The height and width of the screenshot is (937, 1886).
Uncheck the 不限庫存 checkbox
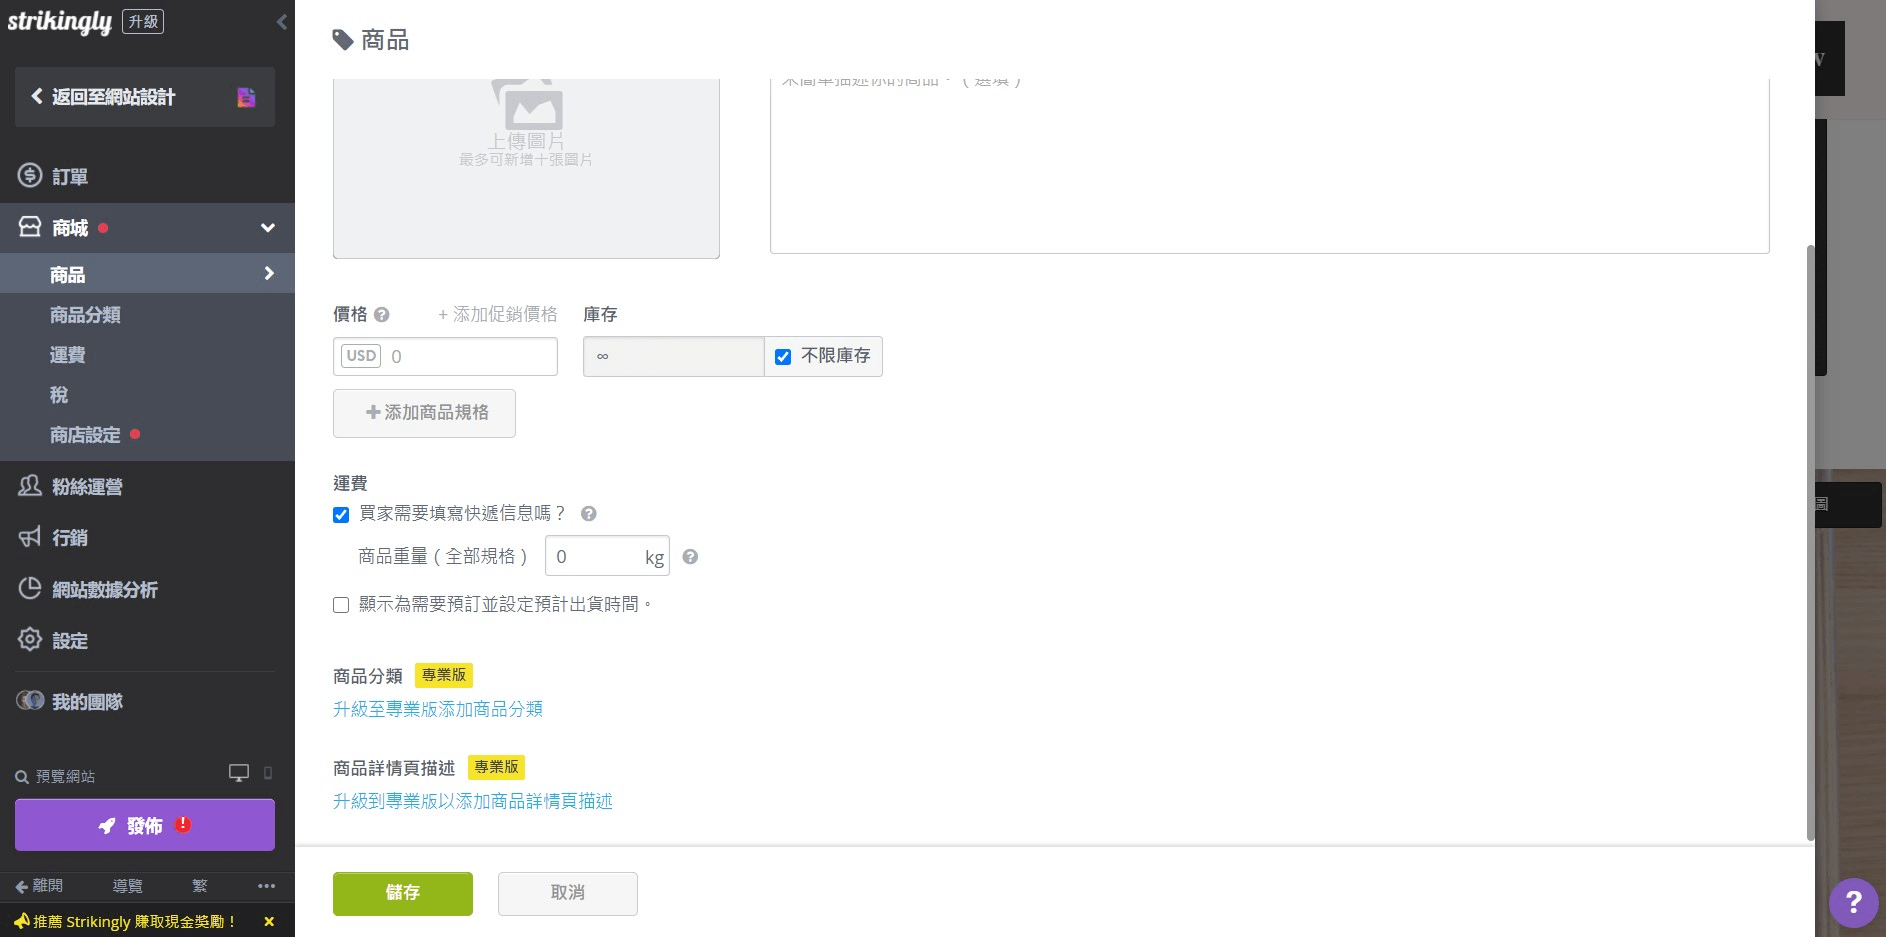pos(783,356)
